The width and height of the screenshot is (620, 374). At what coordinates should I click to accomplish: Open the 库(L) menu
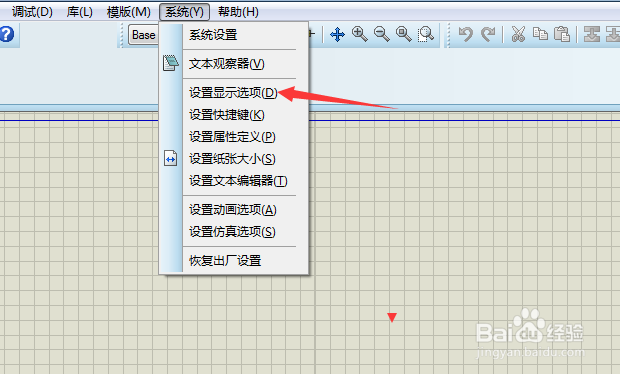pos(79,12)
